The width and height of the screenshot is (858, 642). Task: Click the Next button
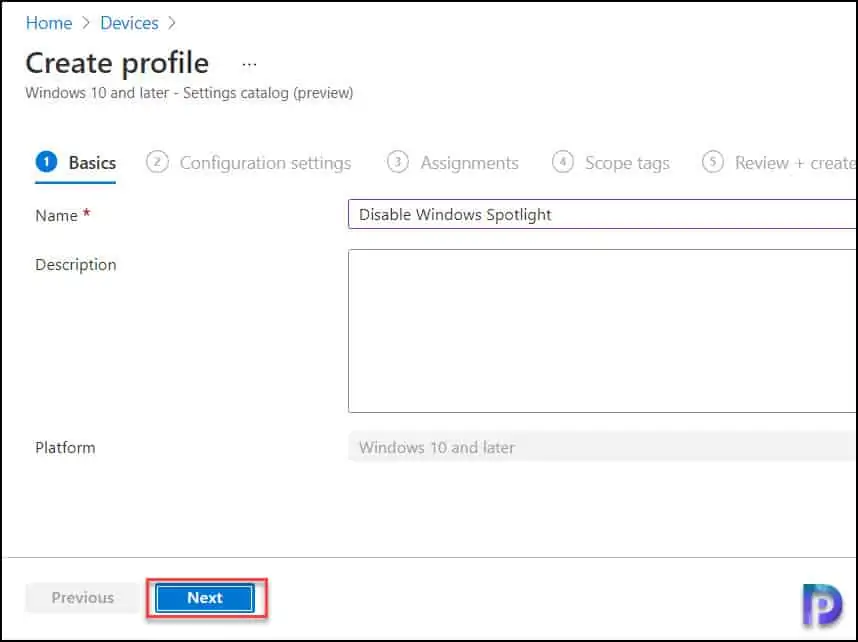205,598
